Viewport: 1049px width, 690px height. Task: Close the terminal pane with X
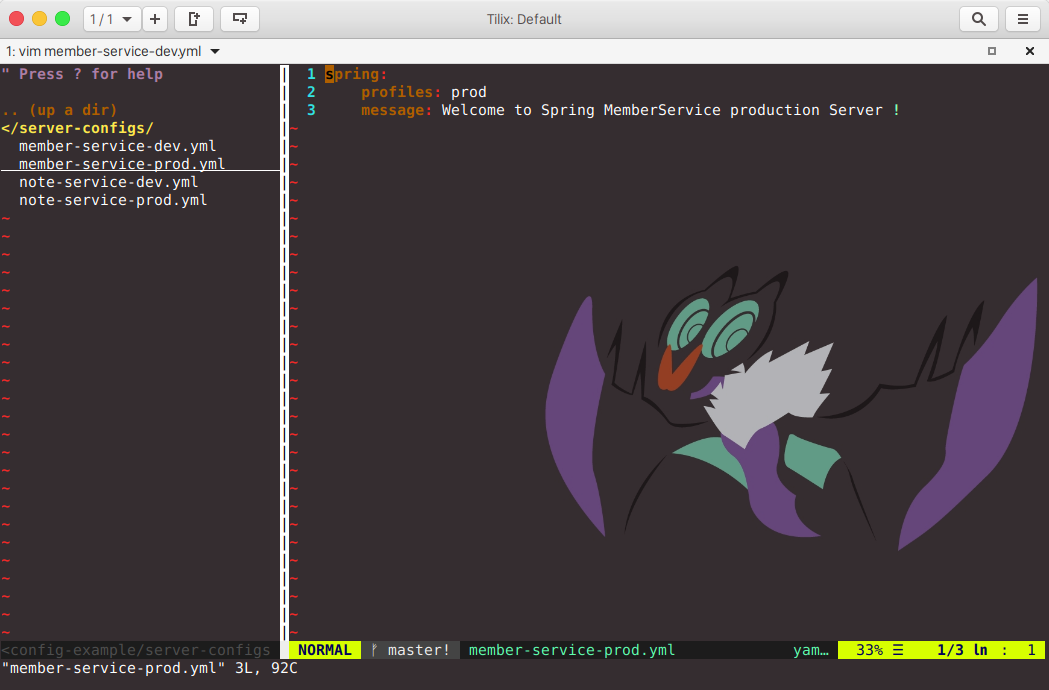pyautogui.click(x=1030, y=51)
